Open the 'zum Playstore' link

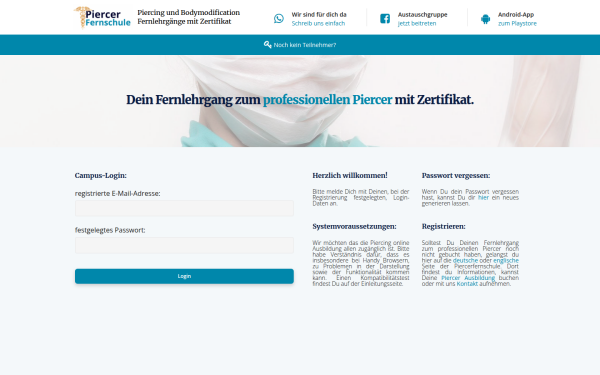click(517, 23)
